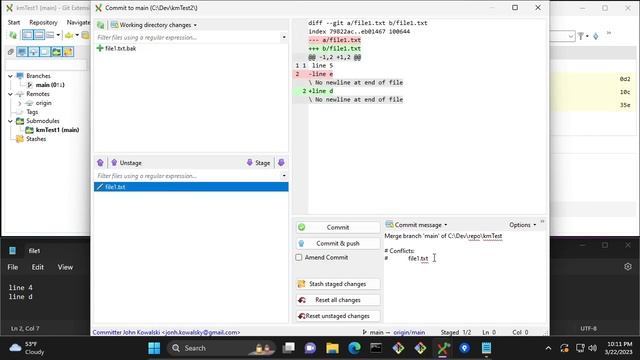Collapse the Remotes tree node
This screenshot has width=640, height=360.
(x=10, y=94)
